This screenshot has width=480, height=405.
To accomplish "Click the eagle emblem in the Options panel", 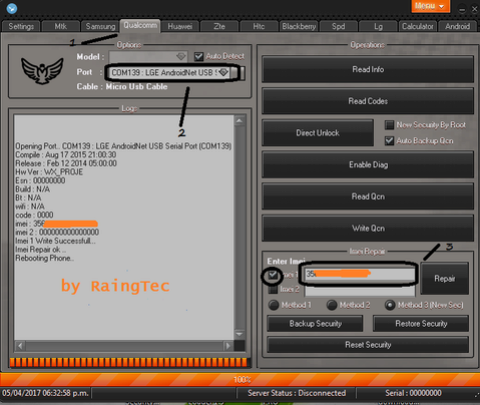I will [42, 70].
